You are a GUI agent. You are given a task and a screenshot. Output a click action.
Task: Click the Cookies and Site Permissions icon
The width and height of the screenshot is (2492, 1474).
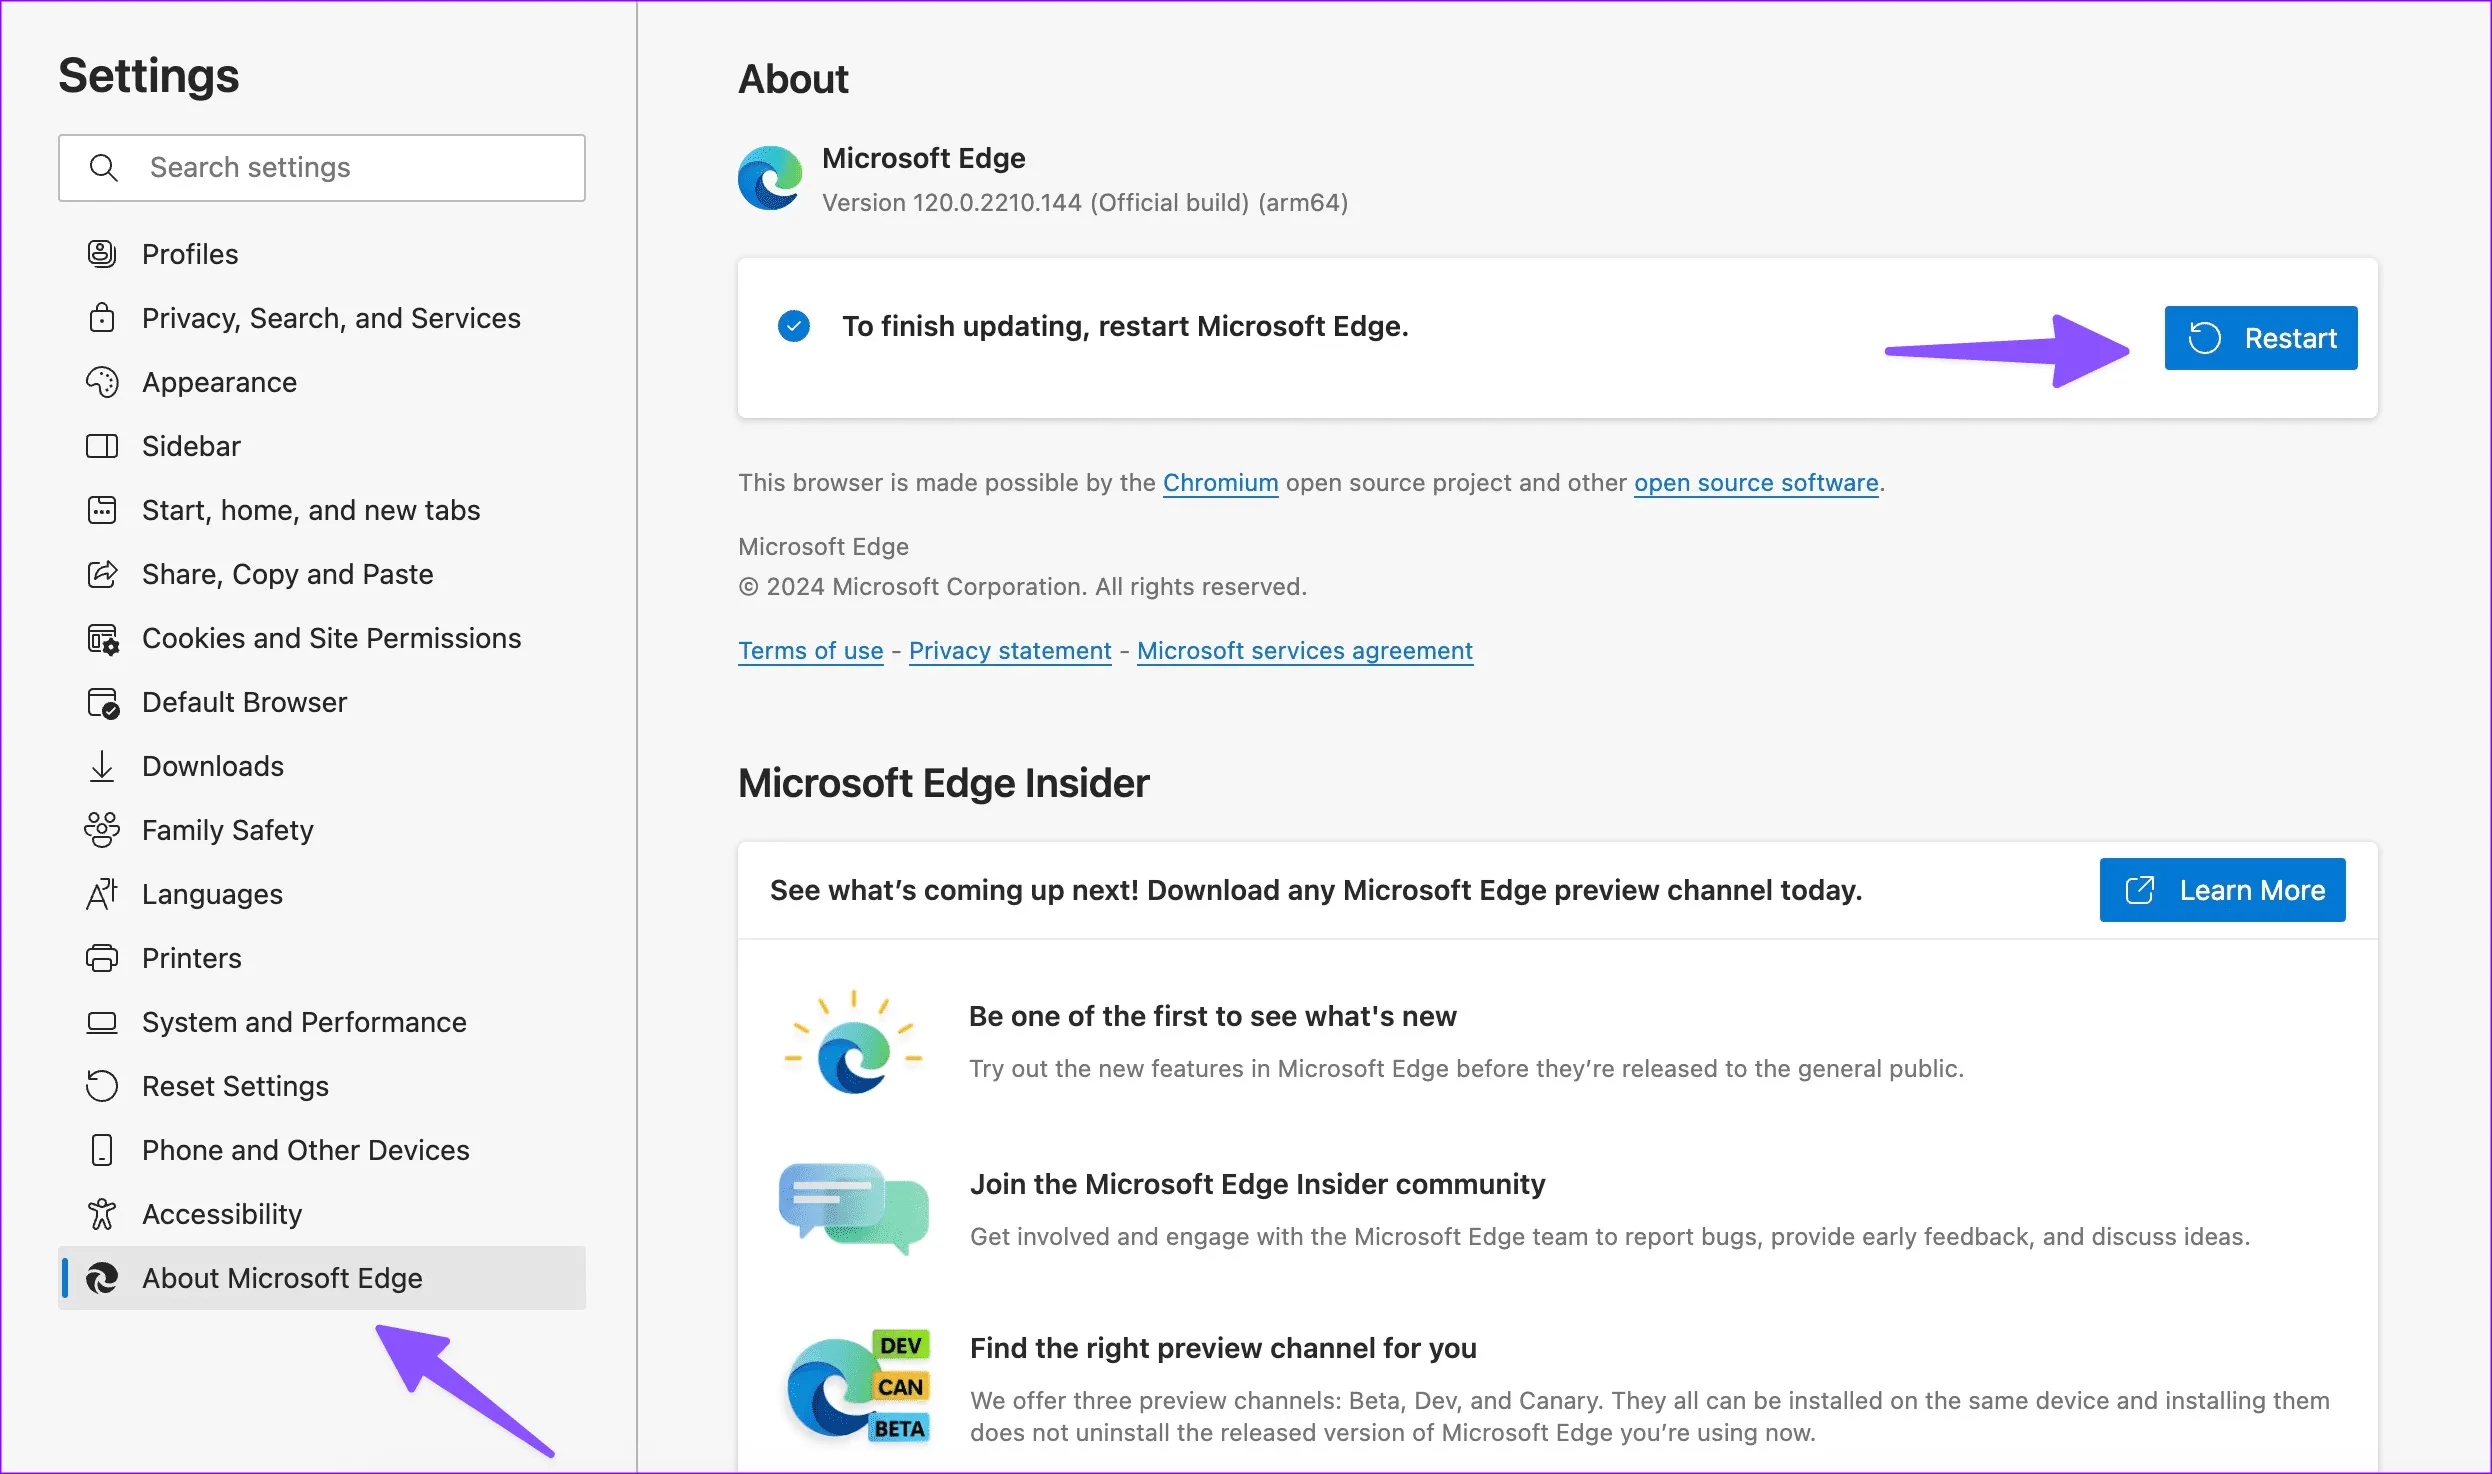click(x=102, y=638)
